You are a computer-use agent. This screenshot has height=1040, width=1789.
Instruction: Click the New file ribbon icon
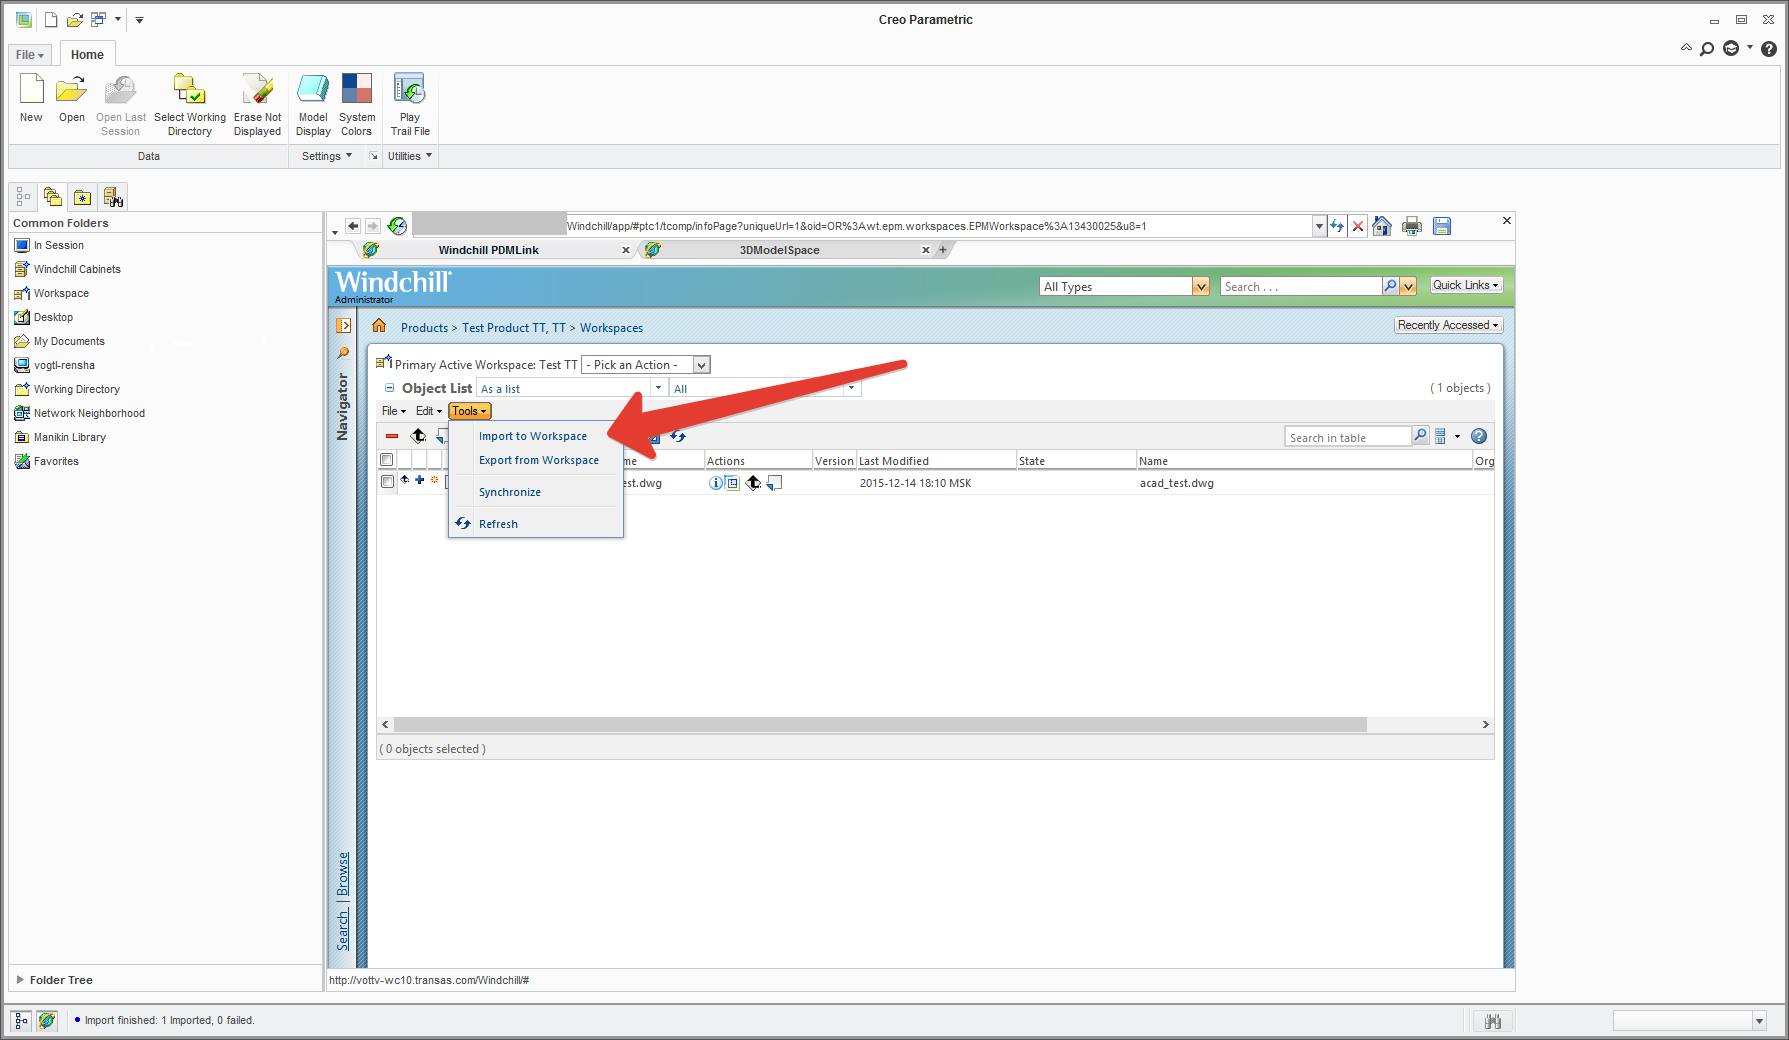31,89
